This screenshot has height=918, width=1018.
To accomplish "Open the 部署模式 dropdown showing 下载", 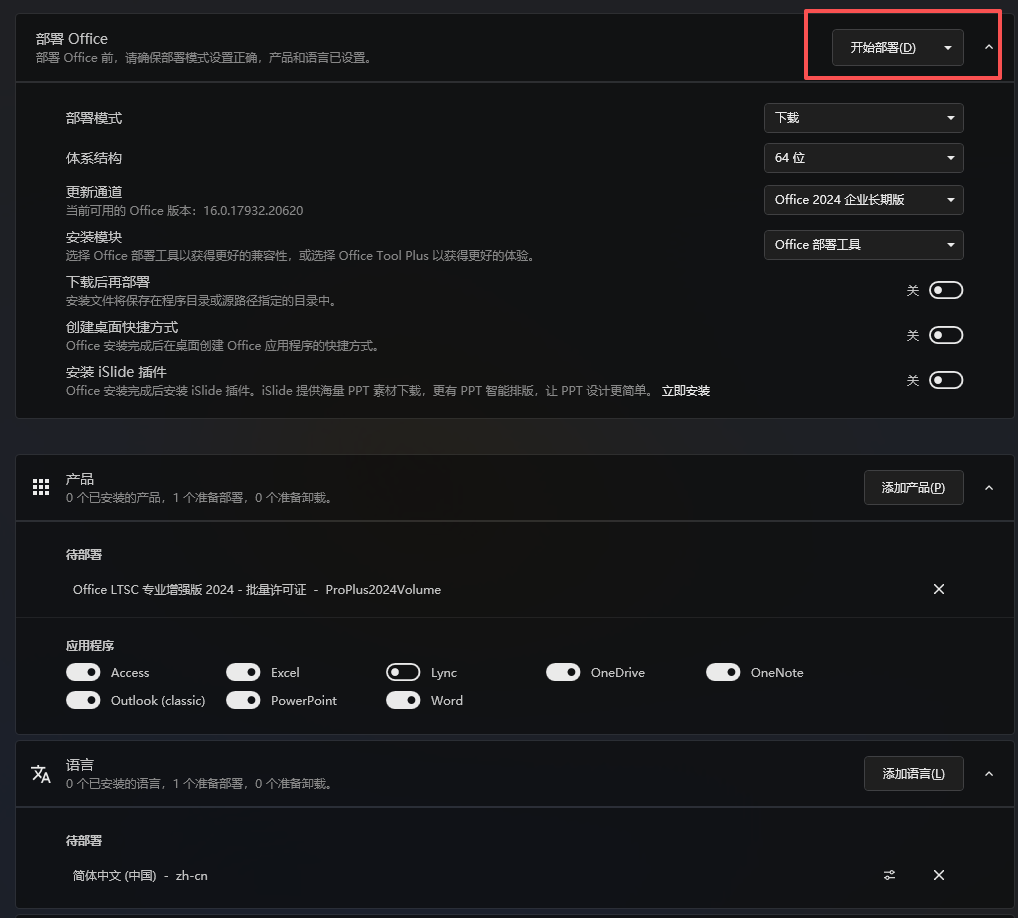I will pyautogui.click(x=863, y=118).
